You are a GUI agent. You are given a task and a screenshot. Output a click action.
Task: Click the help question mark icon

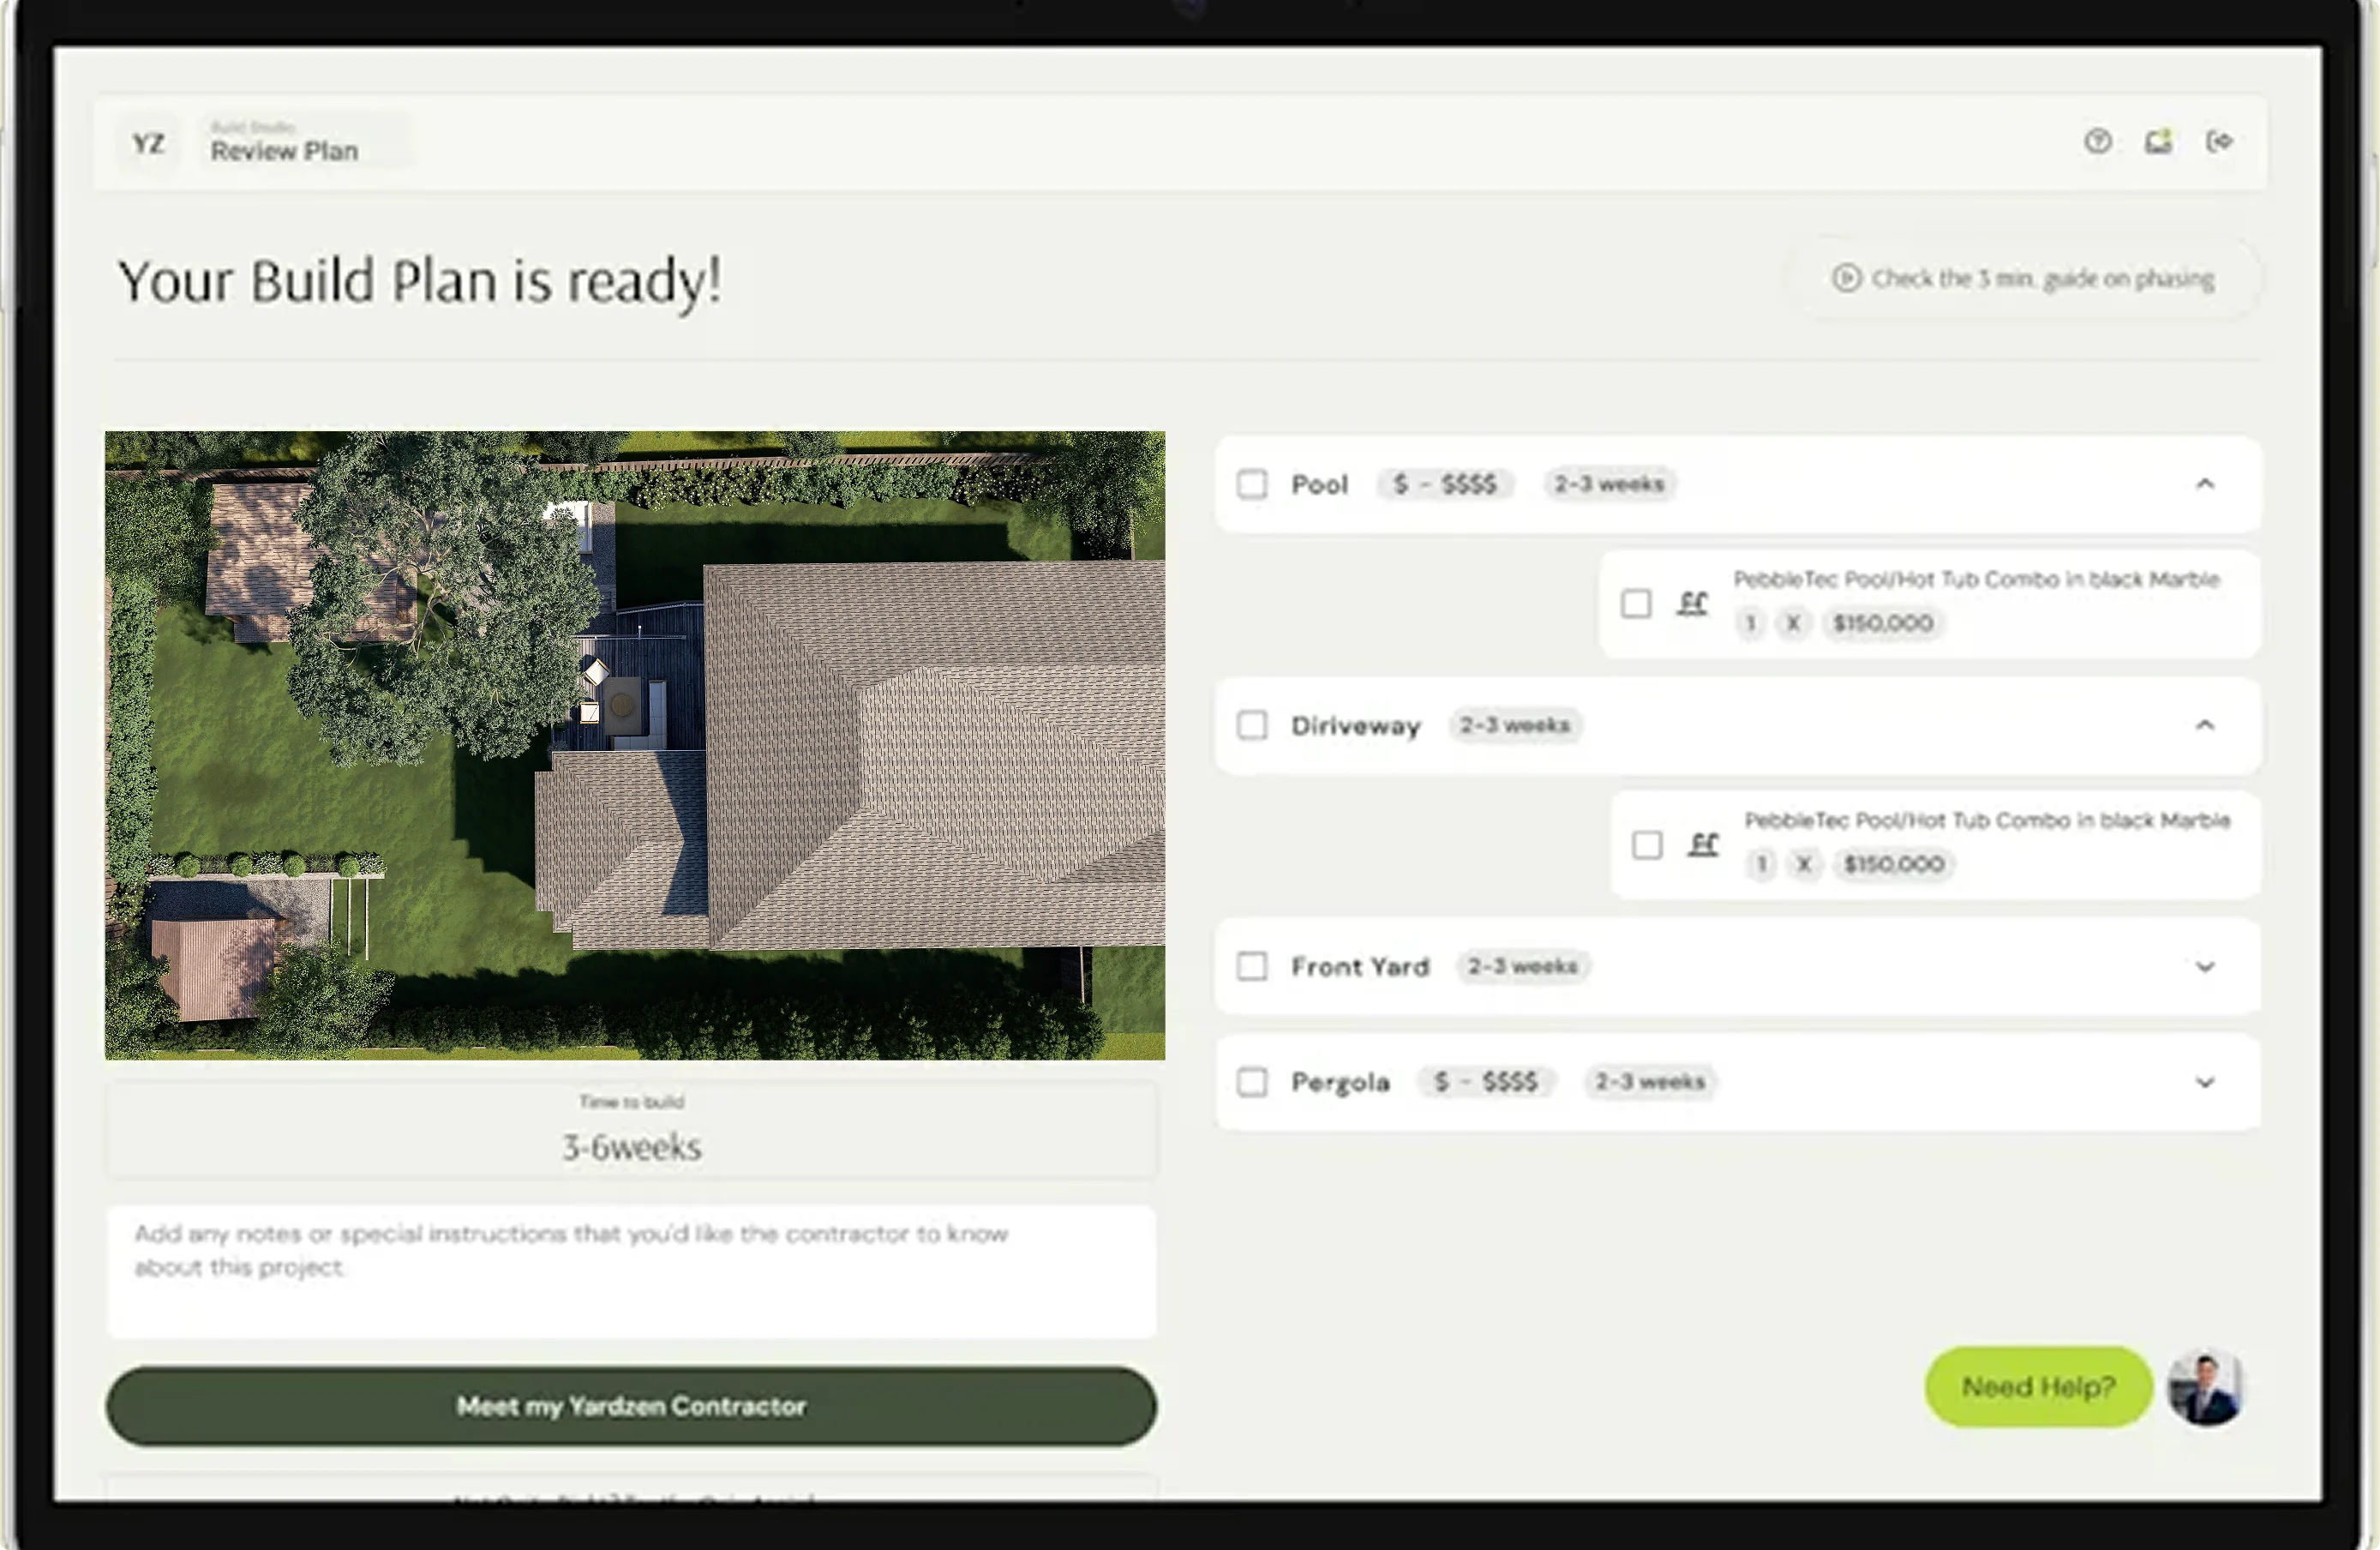[x=2097, y=141]
